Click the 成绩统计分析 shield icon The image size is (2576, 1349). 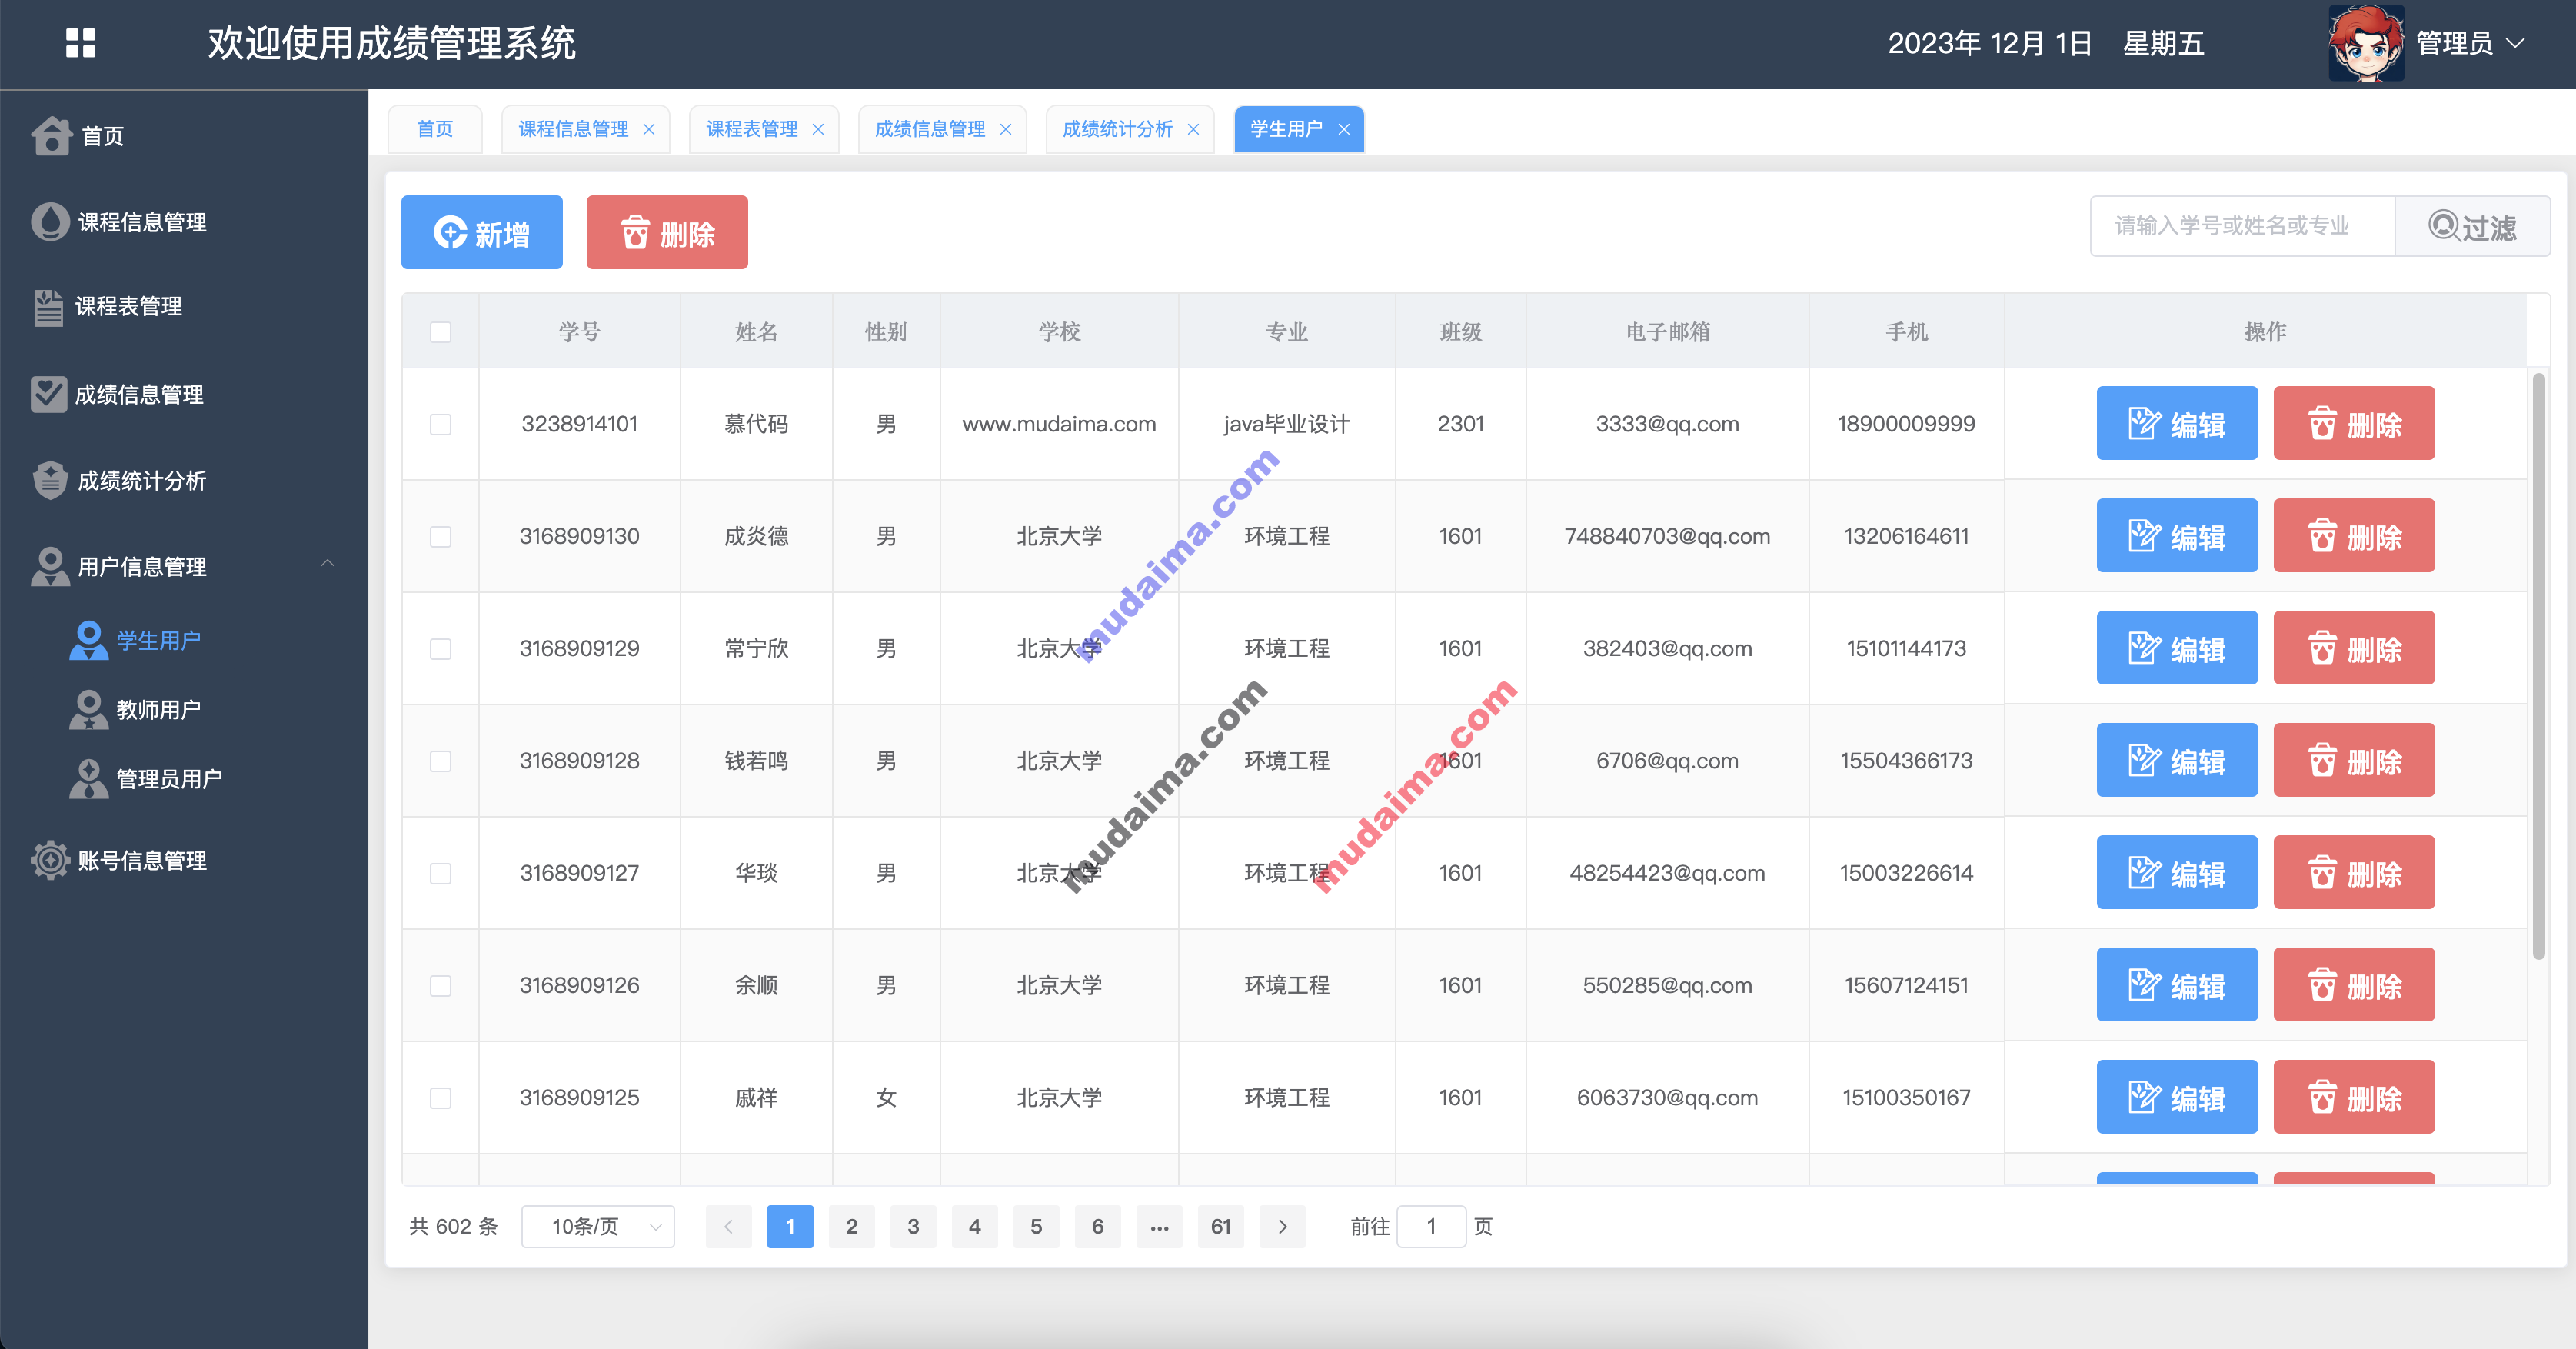50,481
